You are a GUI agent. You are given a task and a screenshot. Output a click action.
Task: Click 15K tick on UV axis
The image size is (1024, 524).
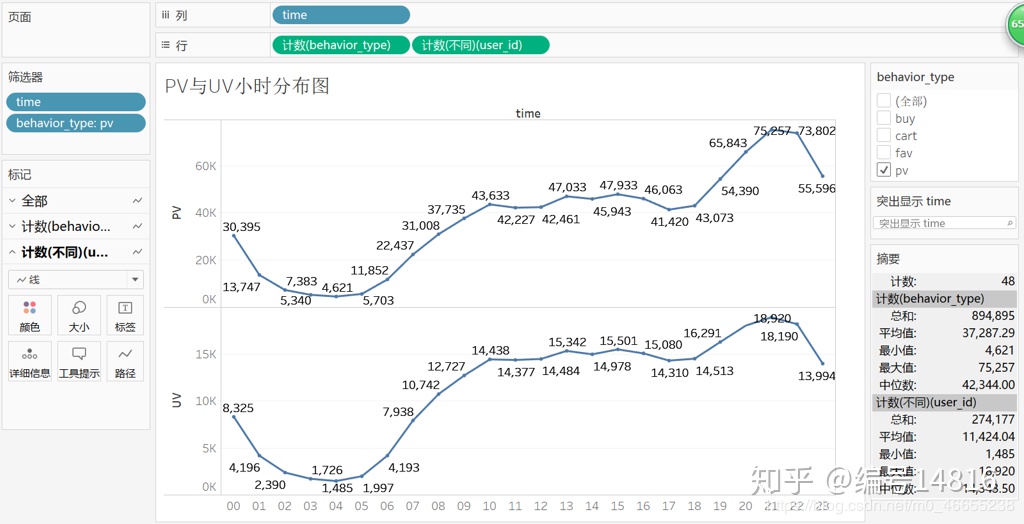(x=205, y=354)
